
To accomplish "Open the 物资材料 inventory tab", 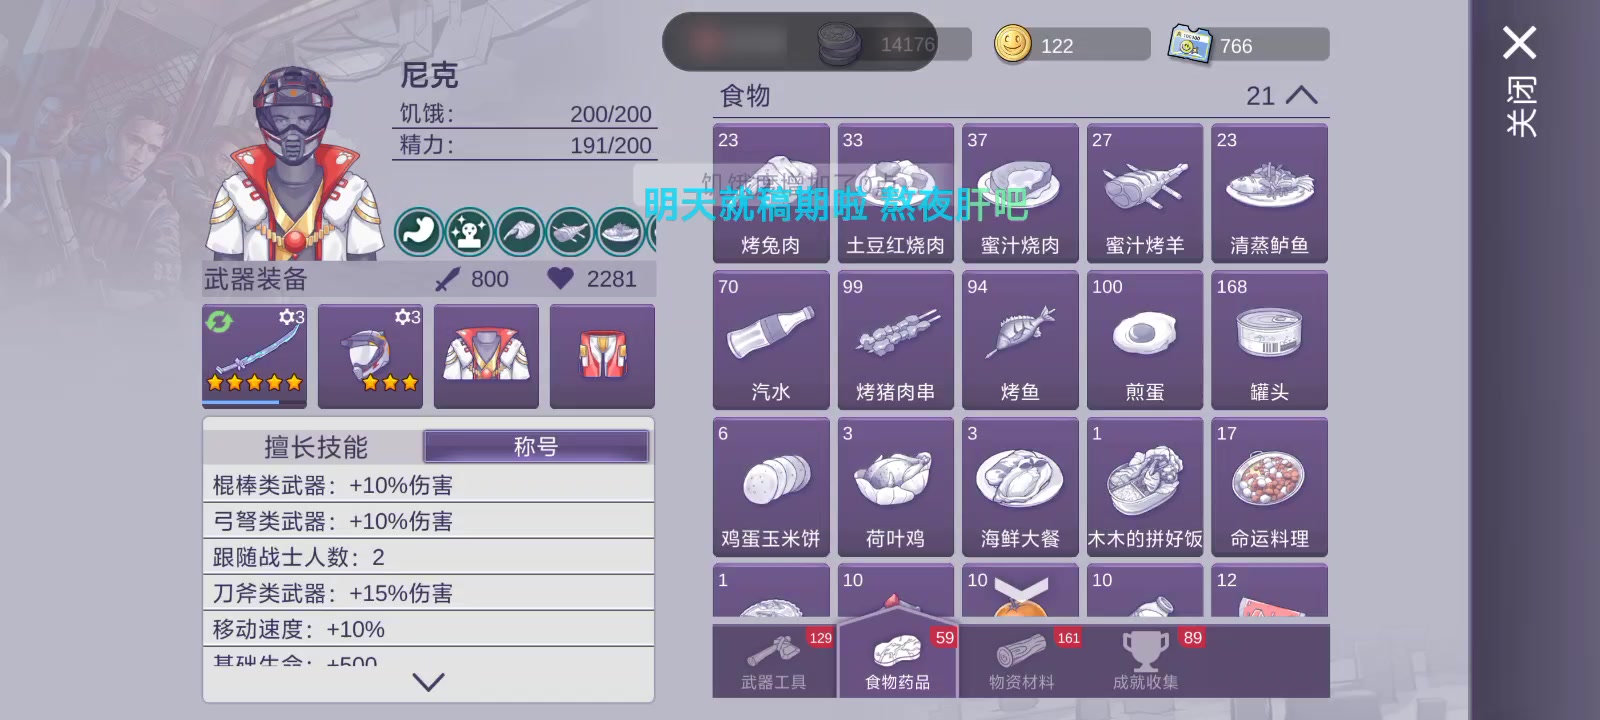I will 1021,661.
